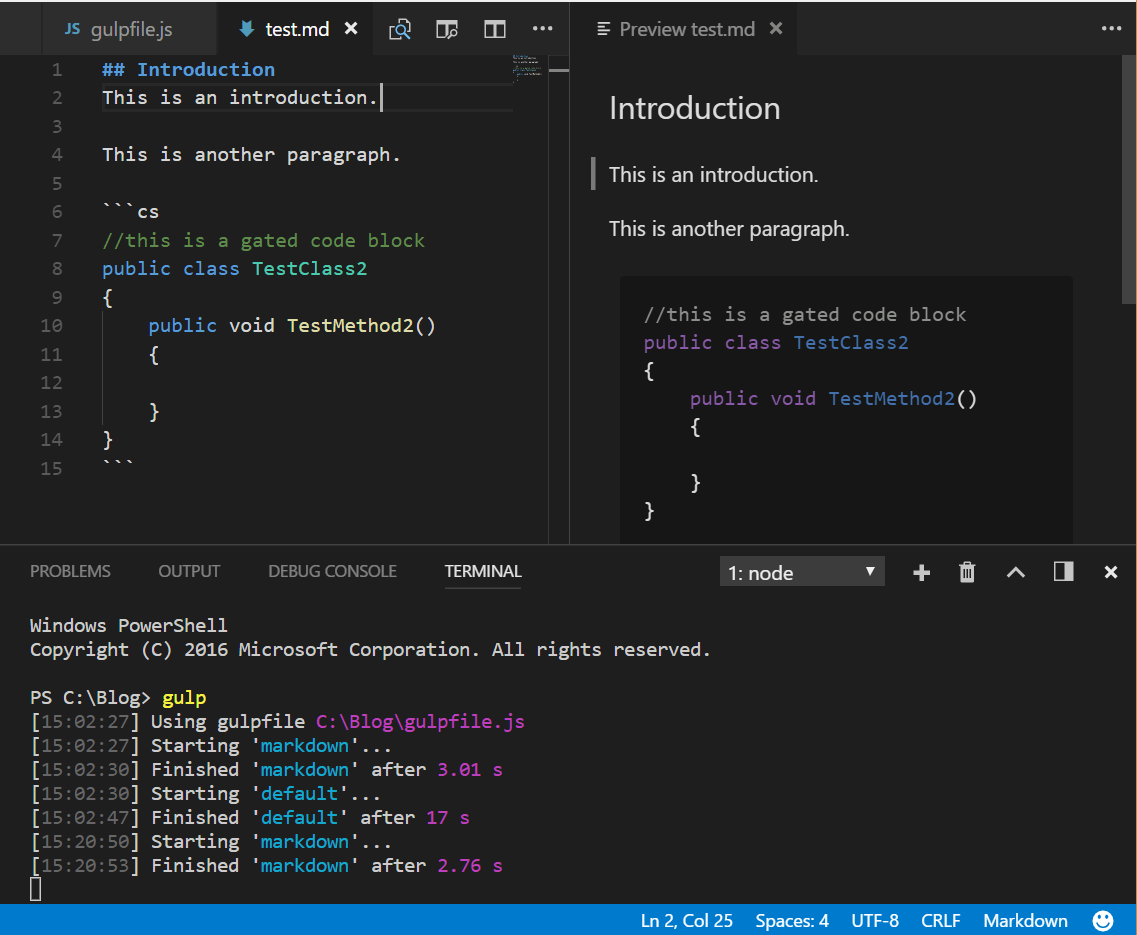The image size is (1137, 935).
Task: Click the Open Preview icon in editor toolbar
Action: pos(400,29)
